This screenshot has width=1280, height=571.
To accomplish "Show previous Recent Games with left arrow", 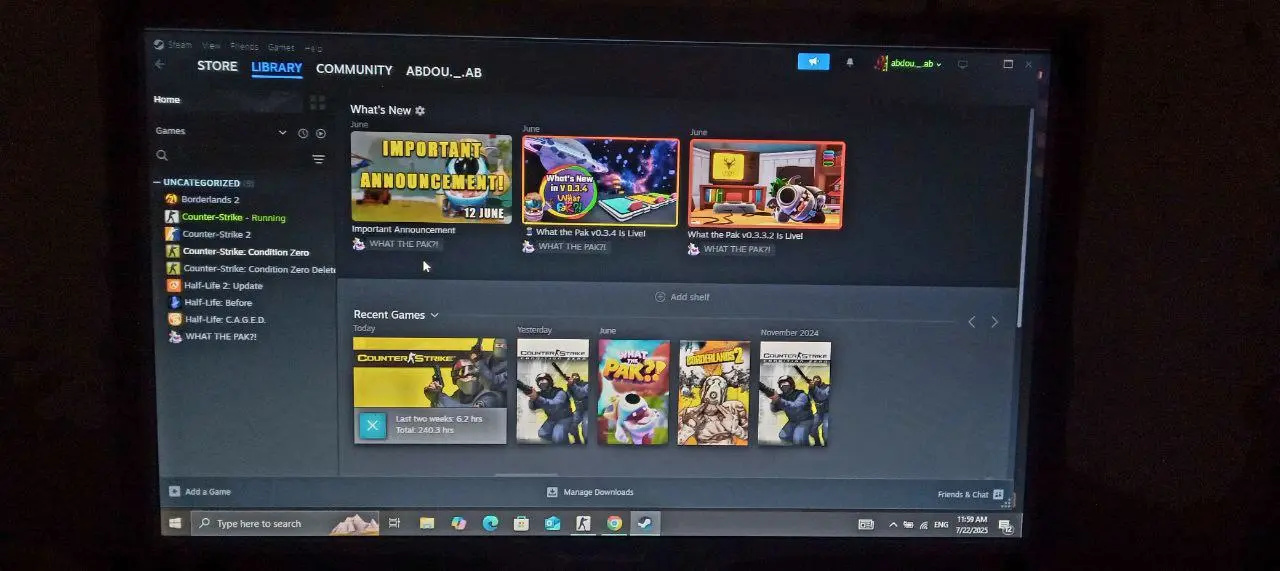I will 971,322.
